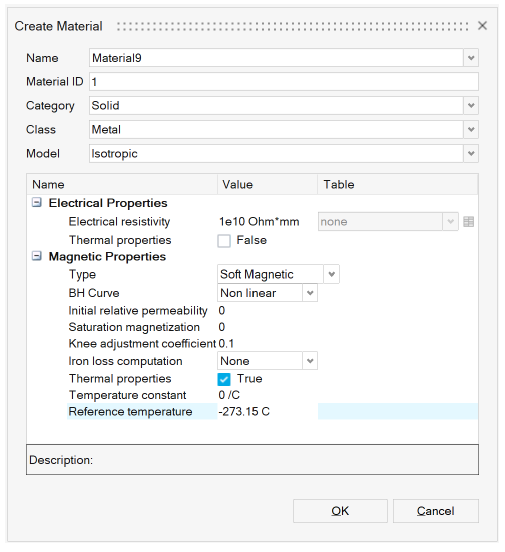The image size is (505, 552).
Task: Open the magnetic Type dropdown
Action: tap(331, 274)
